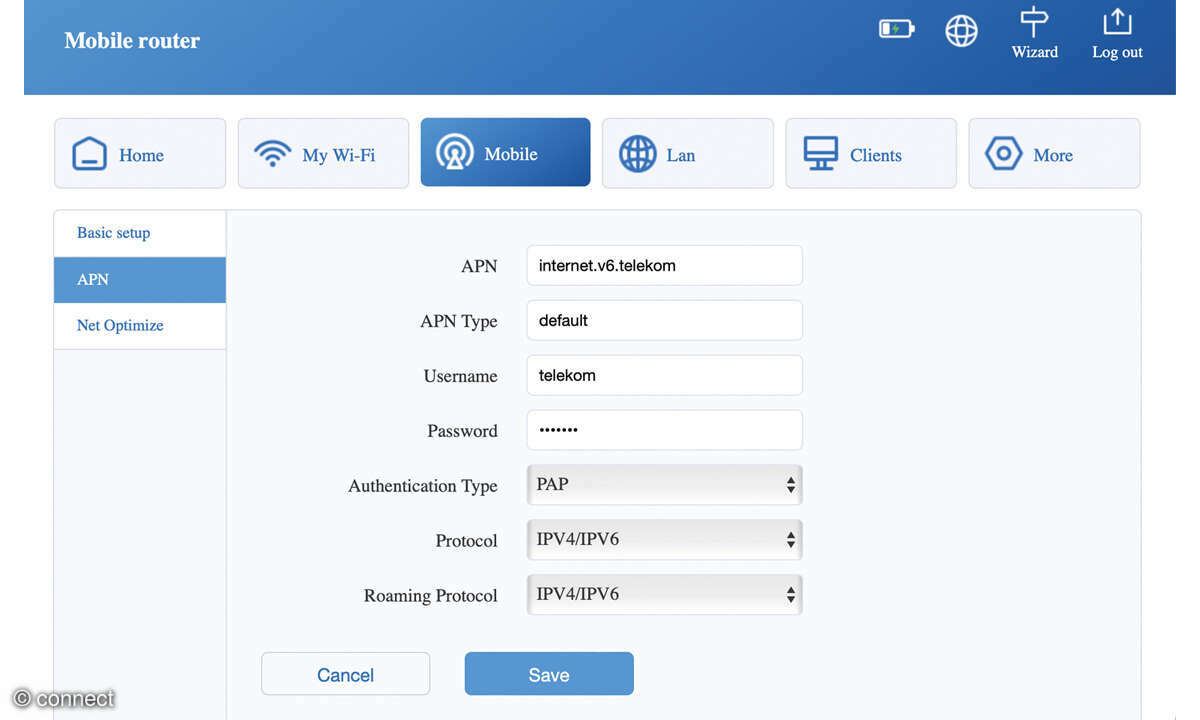Cancel the APN changes
Image resolution: width=1200 pixels, height=720 pixels.
tap(345, 674)
